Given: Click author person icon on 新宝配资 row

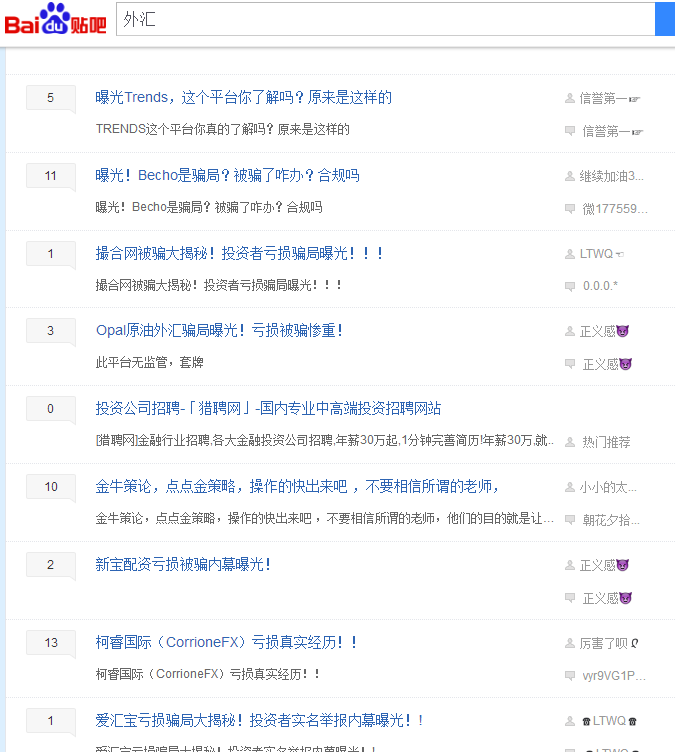Looking at the screenshot, I should (570, 565).
